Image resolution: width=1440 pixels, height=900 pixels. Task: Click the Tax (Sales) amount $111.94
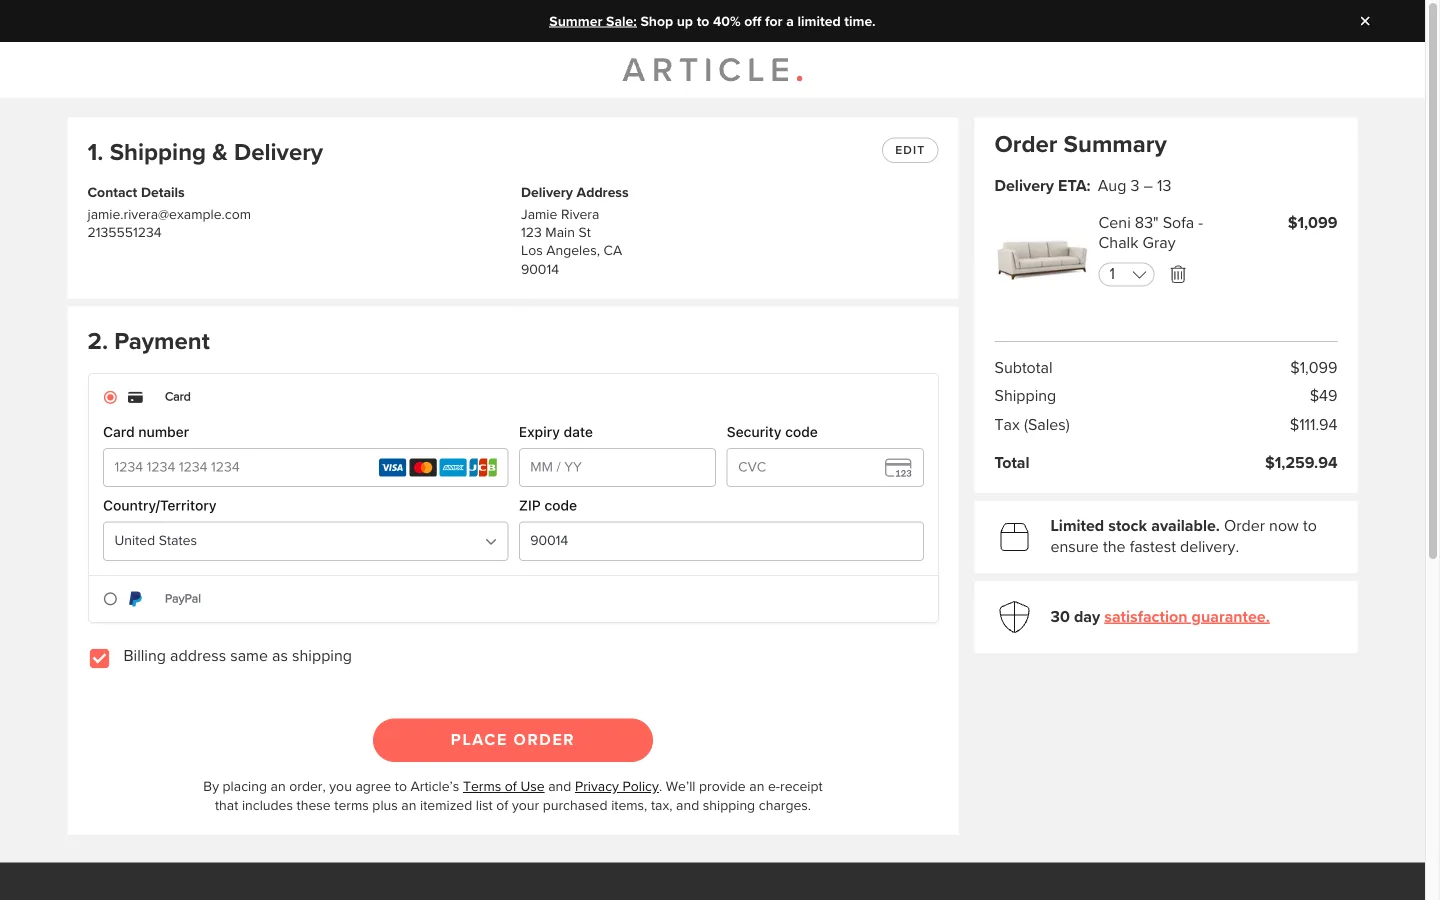pyautogui.click(x=1313, y=425)
